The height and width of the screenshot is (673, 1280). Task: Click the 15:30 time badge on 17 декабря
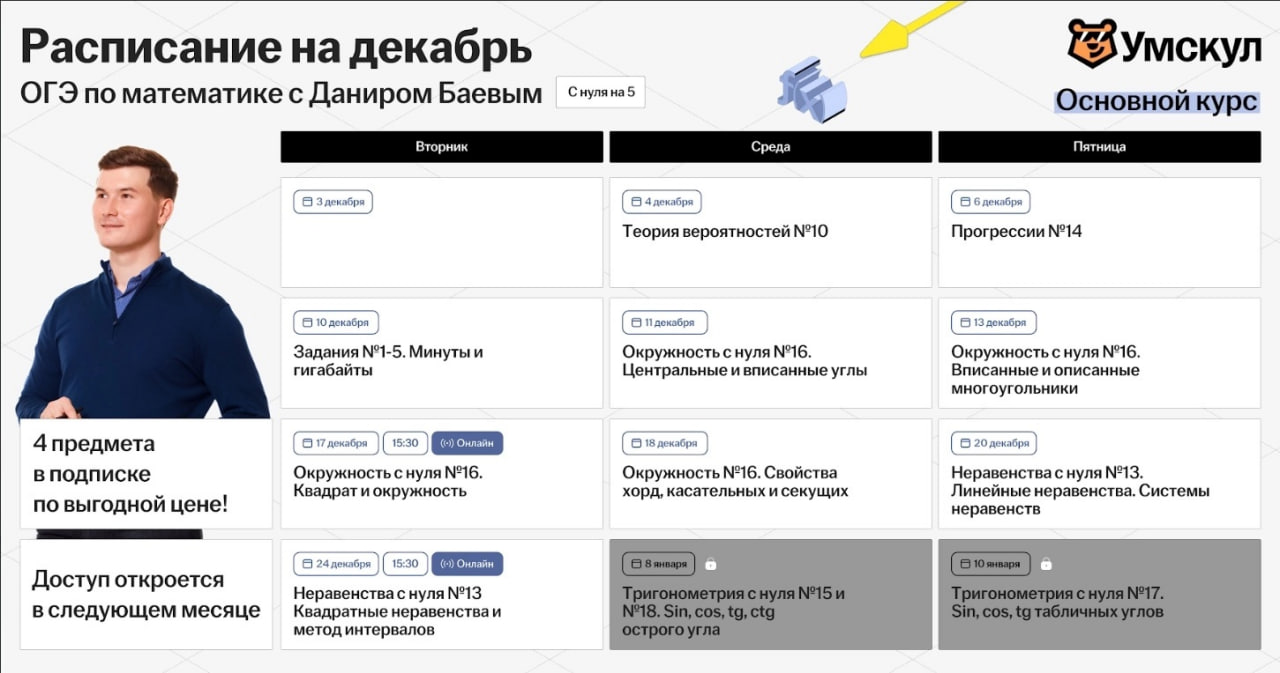pos(405,443)
